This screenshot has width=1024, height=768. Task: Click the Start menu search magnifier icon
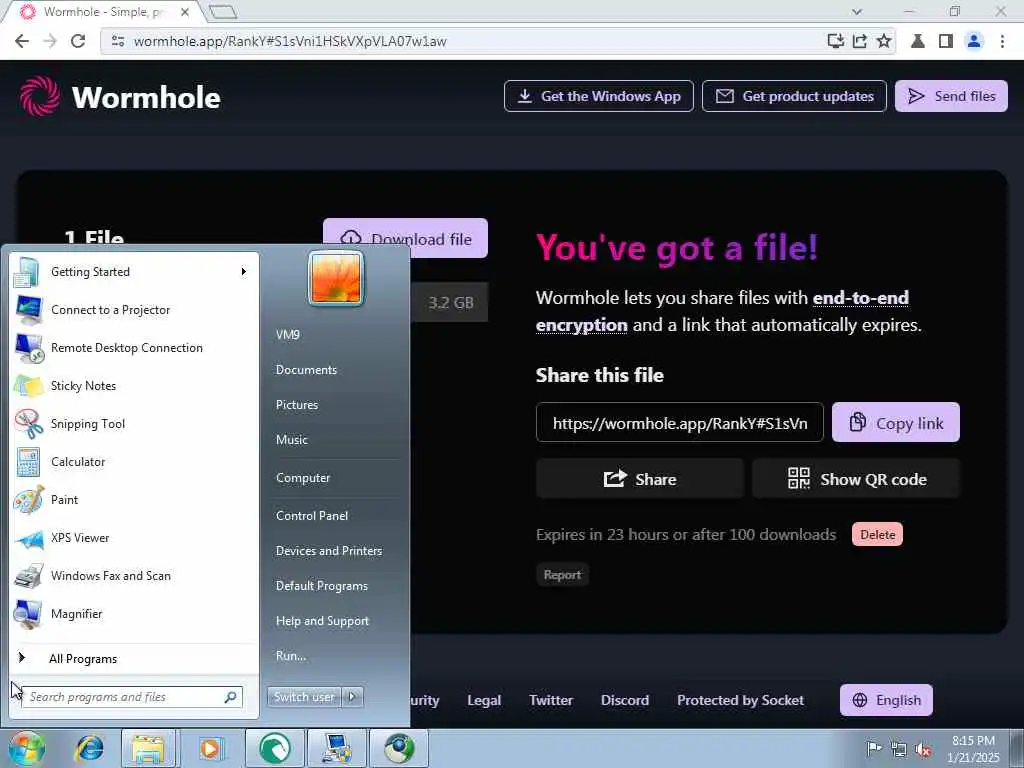(x=230, y=697)
